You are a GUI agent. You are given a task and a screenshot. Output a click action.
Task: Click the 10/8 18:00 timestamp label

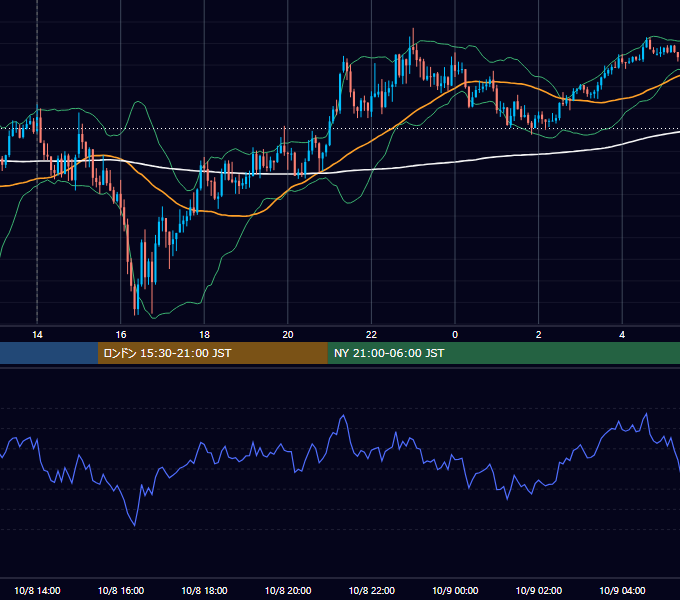click(x=204, y=590)
